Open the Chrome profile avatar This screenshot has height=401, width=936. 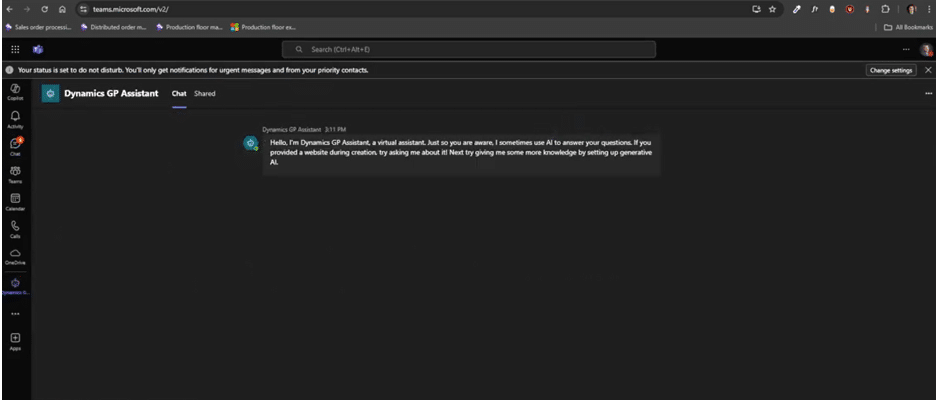[x=911, y=9]
